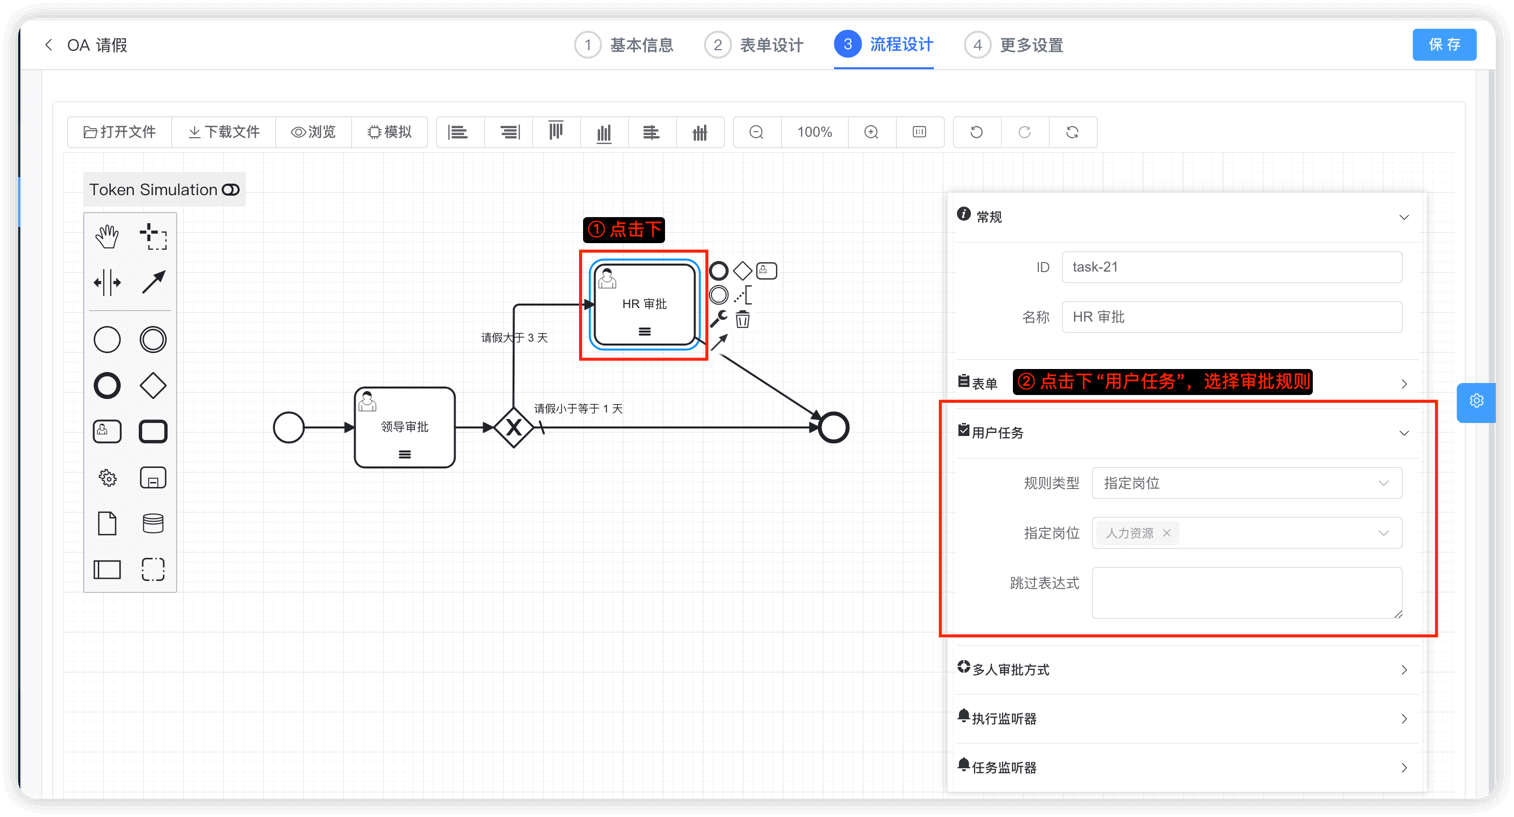Go to the 更多设置 step tab
The height and width of the screenshot is (817, 1514).
pos(1015,45)
